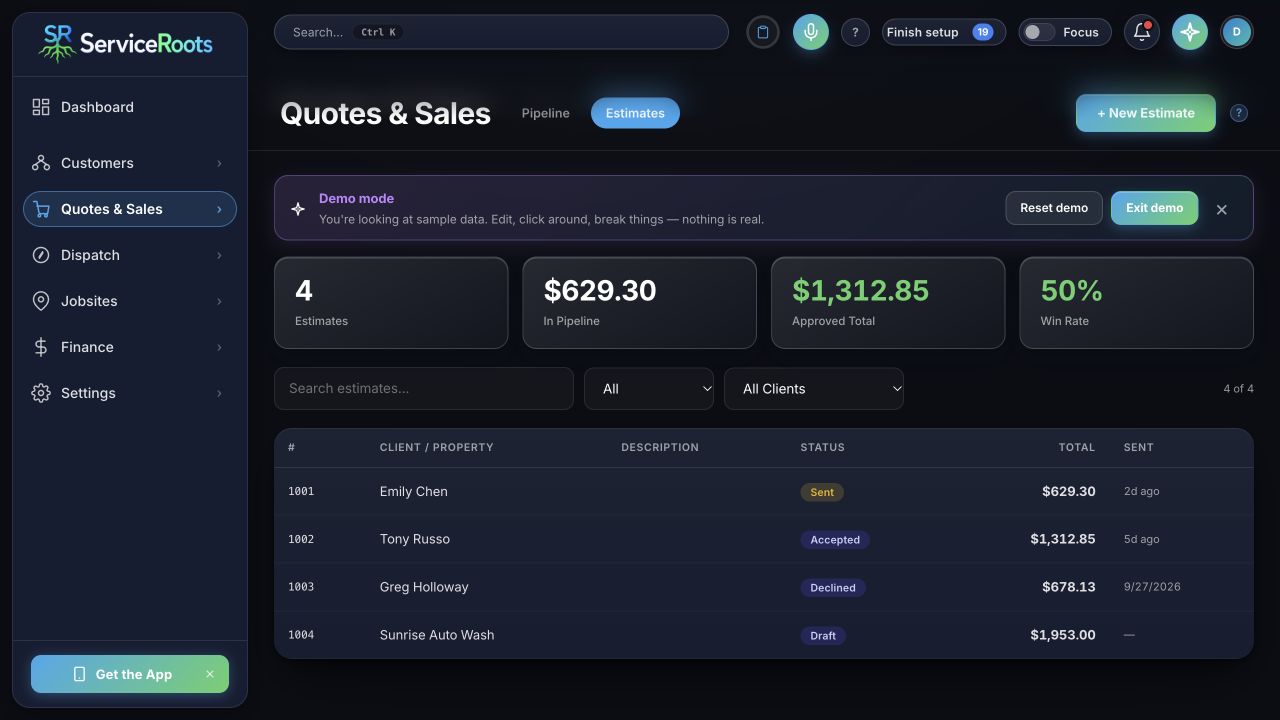Click the Declined status badge
Screen dimensions: 1280x720
pyautogui.click(x=833, y=588)
